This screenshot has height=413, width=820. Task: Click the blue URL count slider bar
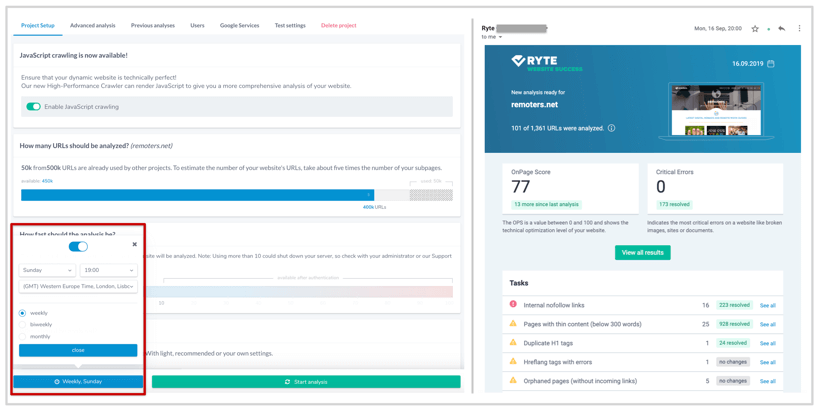coord(198,195)
